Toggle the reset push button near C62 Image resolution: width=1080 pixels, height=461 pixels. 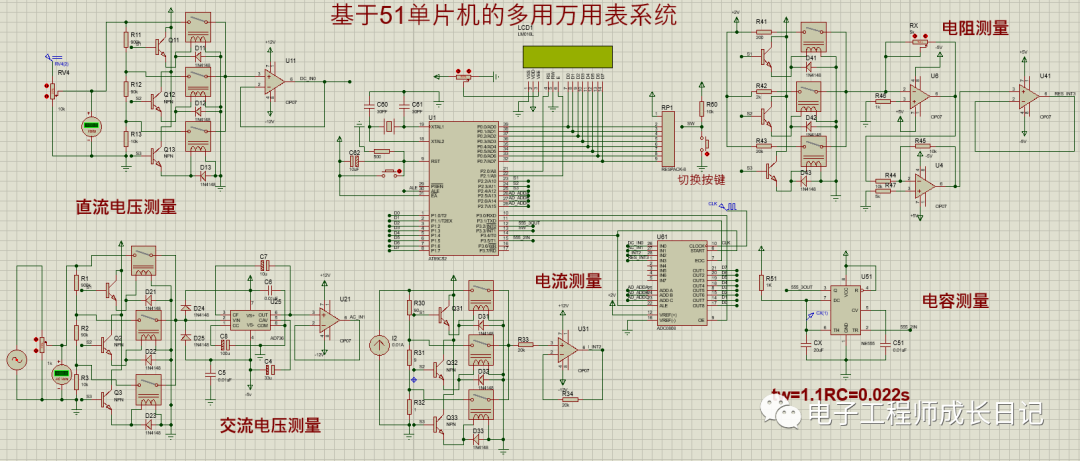click(x=391, y=170)
